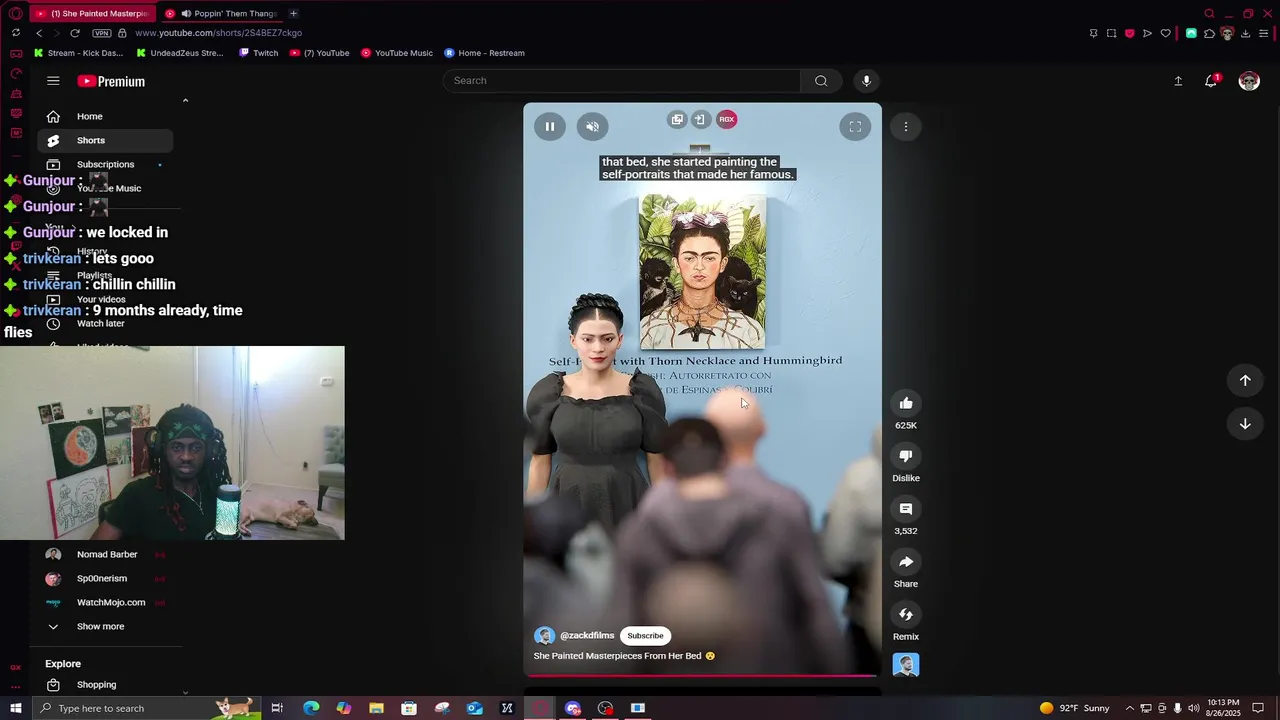1280x720 pixels.
Task: Click the heart bookmark icon in the toolbar
Action: pyautogui.click(x=1165, y=33)
